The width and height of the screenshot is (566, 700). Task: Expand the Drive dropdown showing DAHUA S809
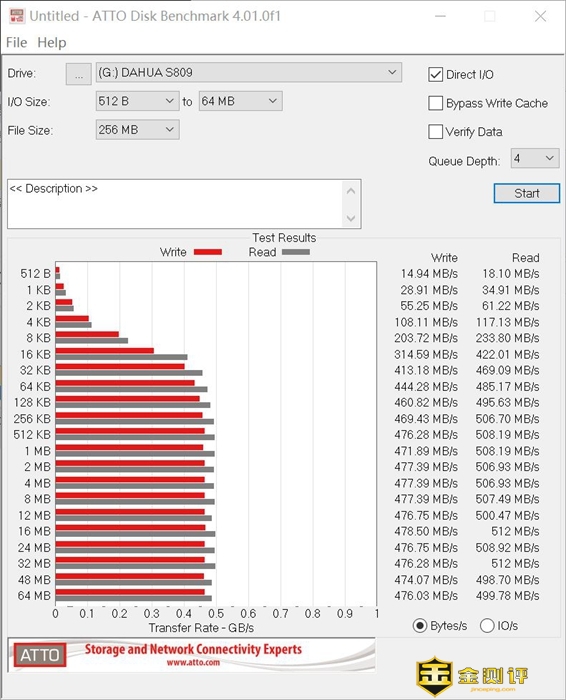[249, 72]
